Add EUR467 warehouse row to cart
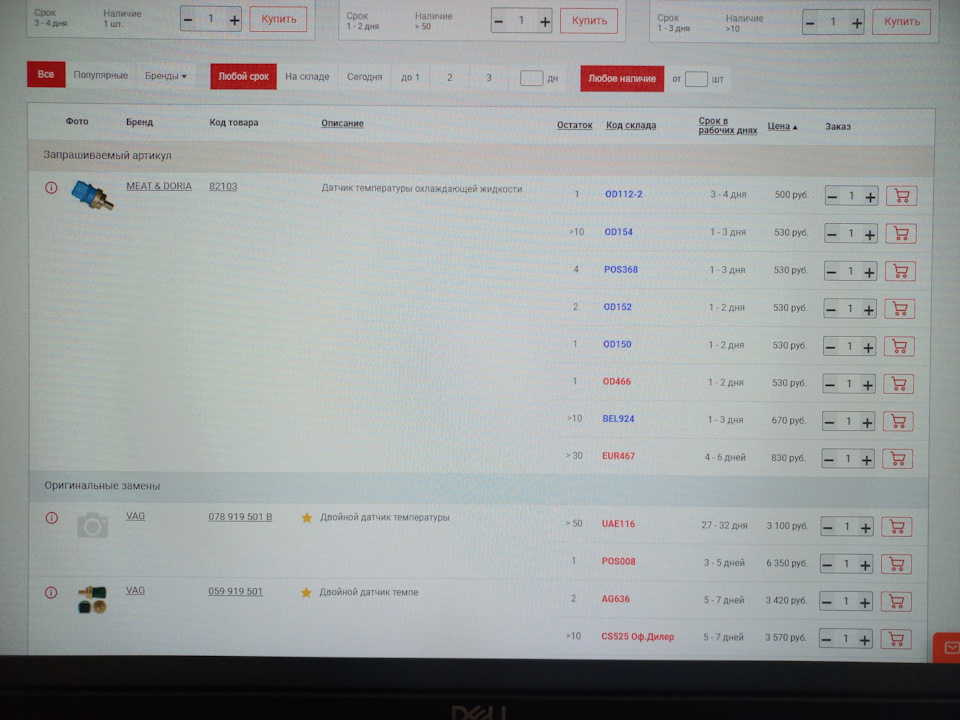960x720 pixels. pos(898,459)
